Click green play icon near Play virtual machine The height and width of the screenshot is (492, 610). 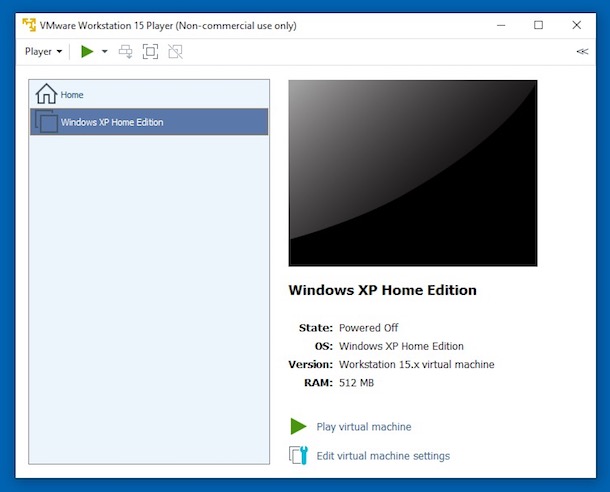click(x=298, y=426)
